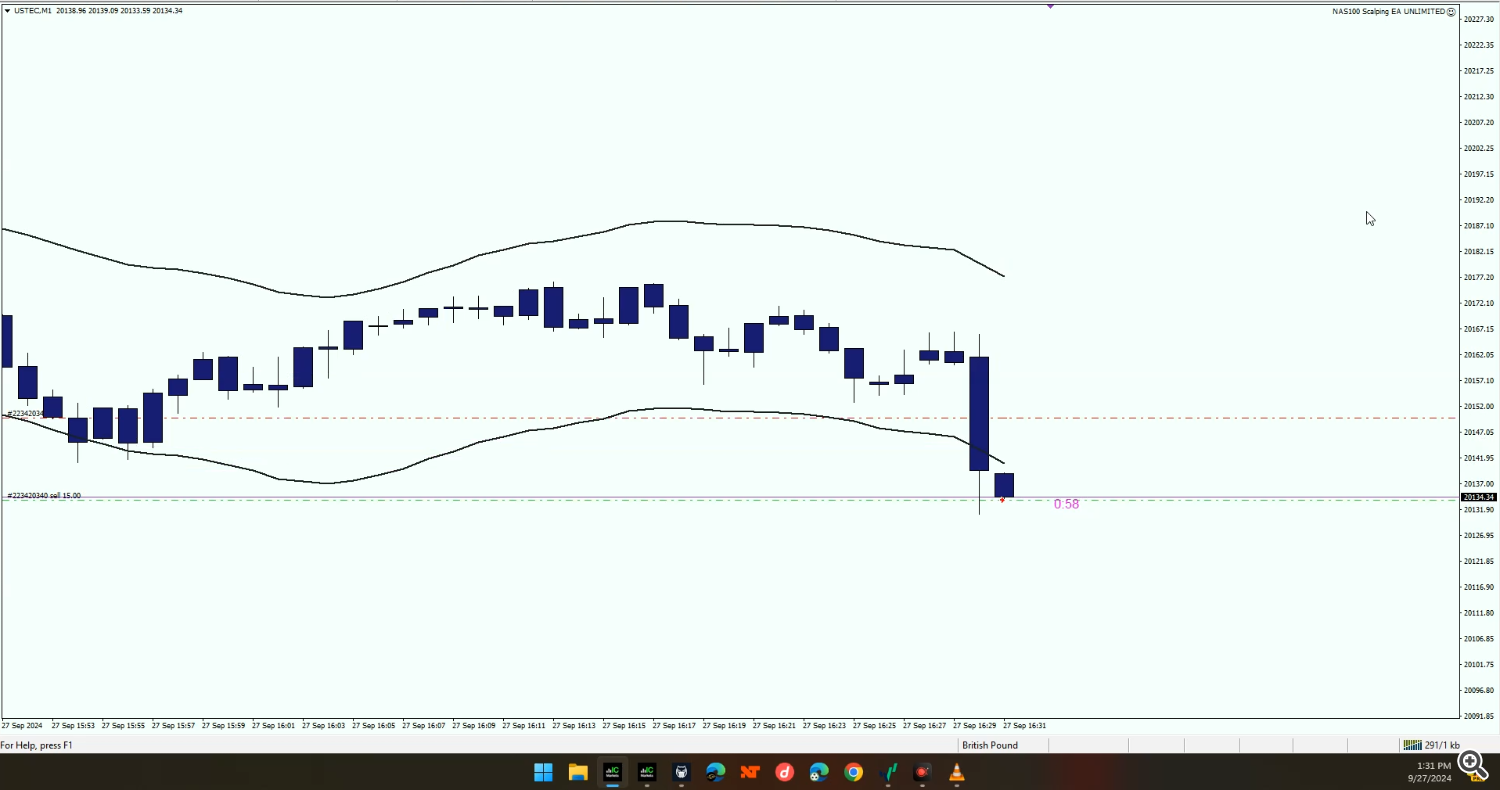Switch to the IC Markets instance beside the owl icon
This screenshot has height=790, width=1500.
(647, 772)
